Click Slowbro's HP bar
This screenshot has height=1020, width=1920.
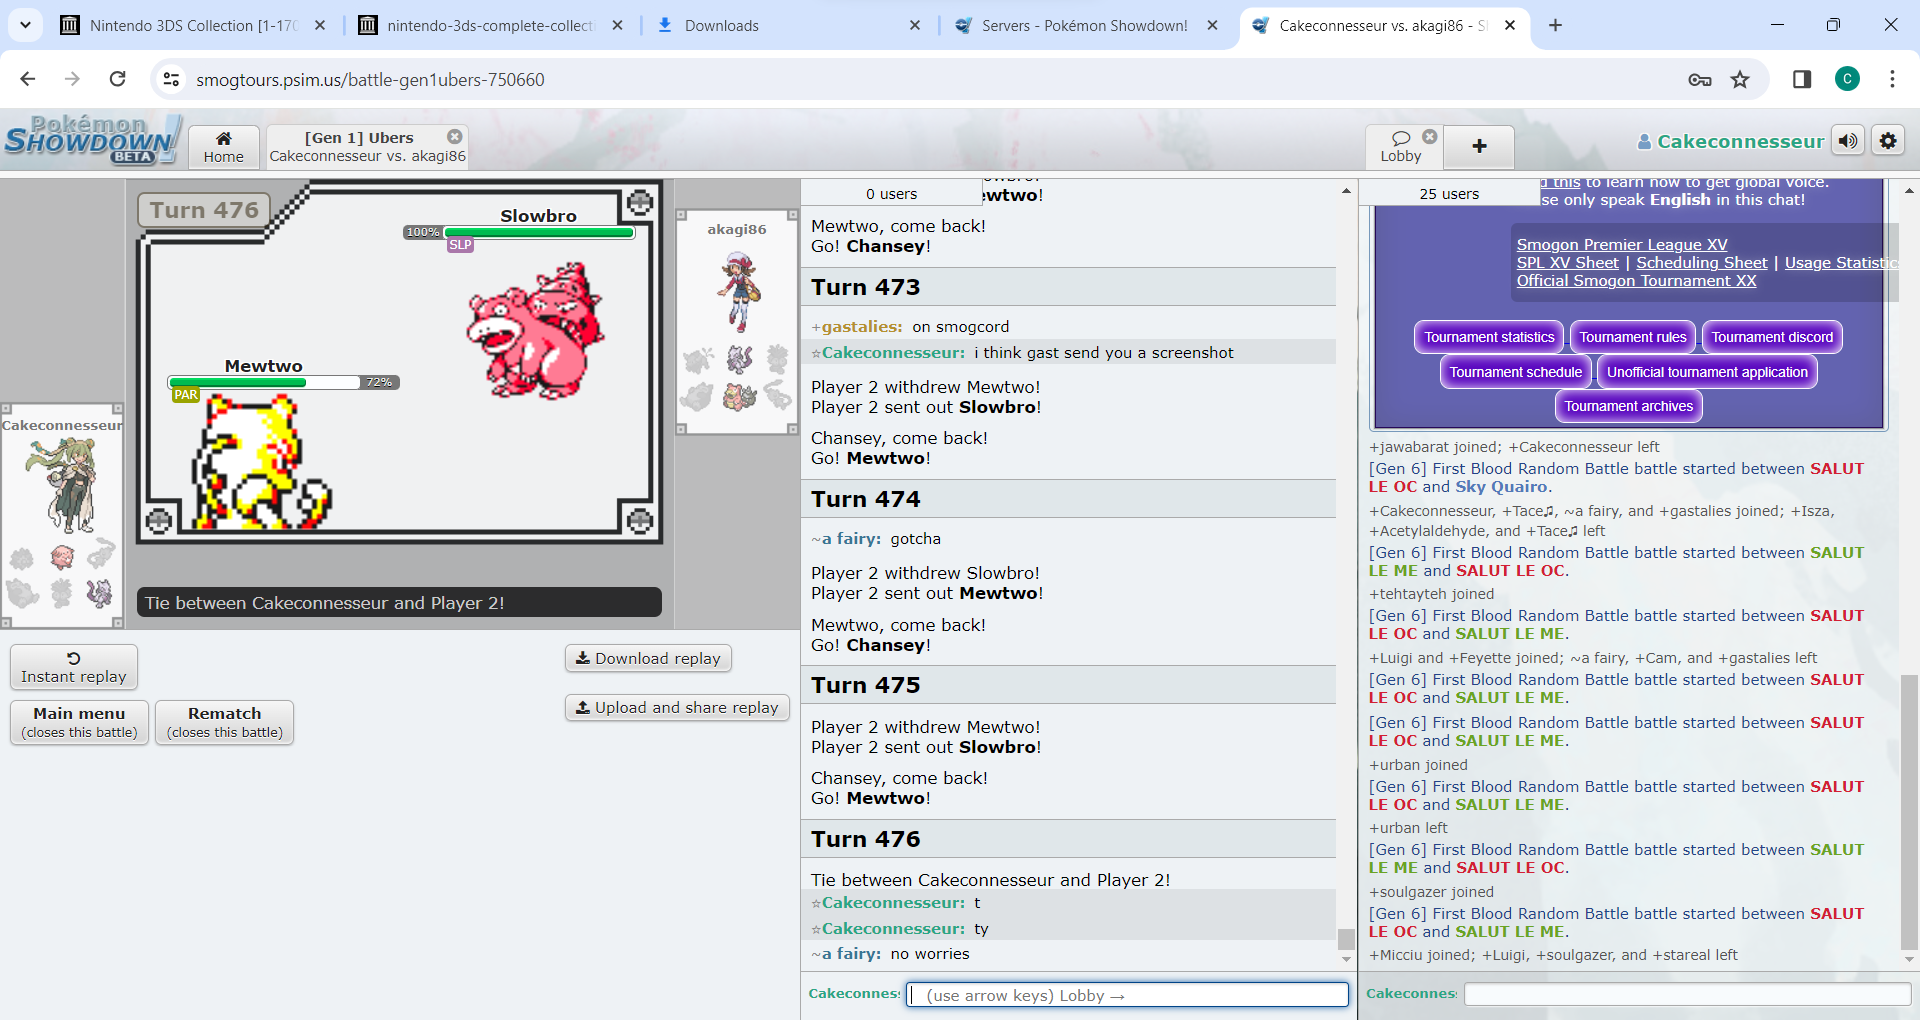point(539,232)
